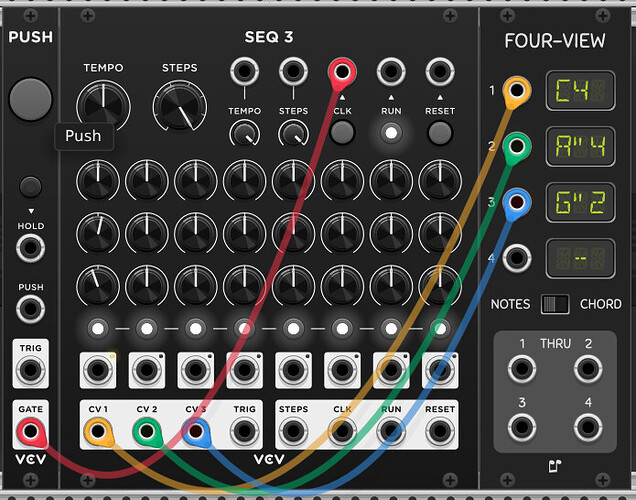Click the THRU 1 output jack
Image resolution: width=636 pixels, height=500 pixels.
(521, 369)
